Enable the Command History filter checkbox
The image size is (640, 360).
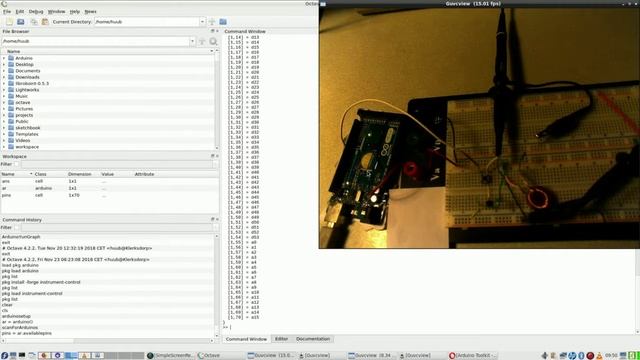(x=16, y=227)
